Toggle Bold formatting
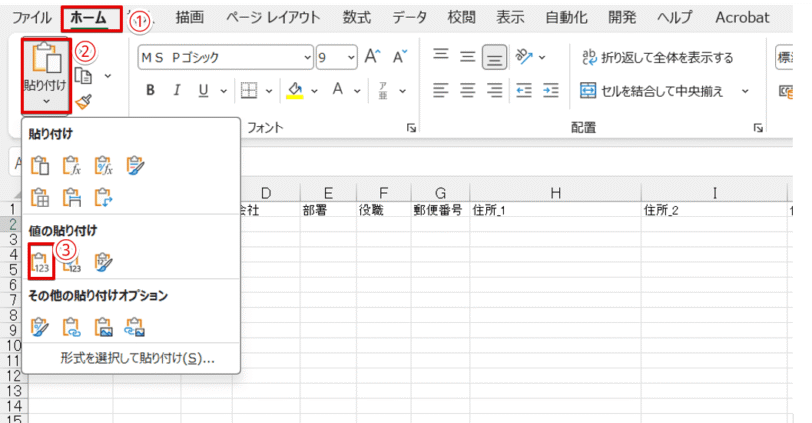Image resolution: width=812 pixels, height=423 pixels. tap(150, 91)
